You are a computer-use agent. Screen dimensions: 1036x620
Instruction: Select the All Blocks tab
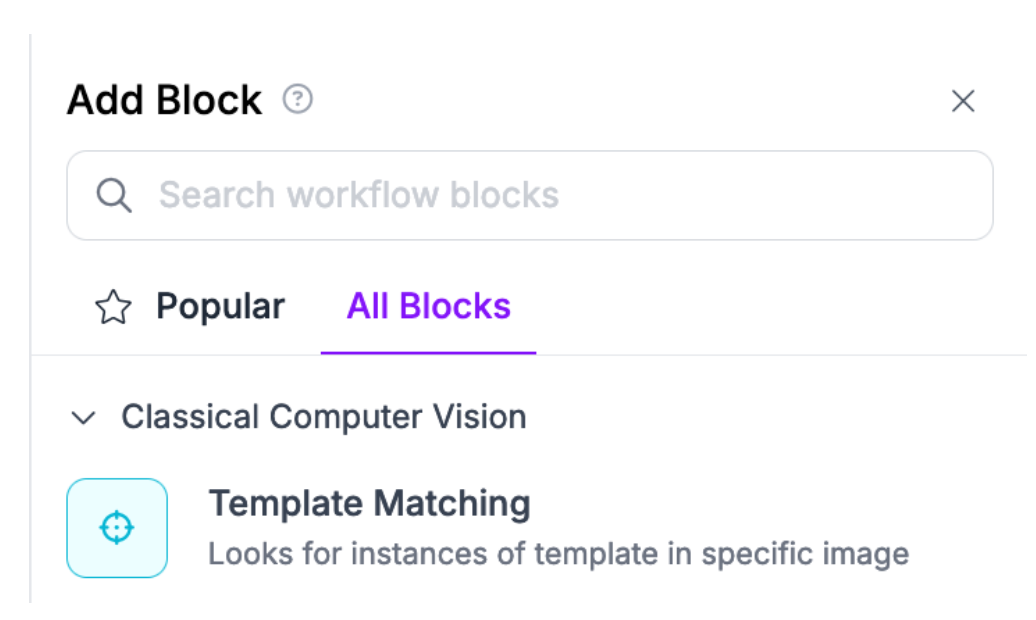(x=428, y=306)
